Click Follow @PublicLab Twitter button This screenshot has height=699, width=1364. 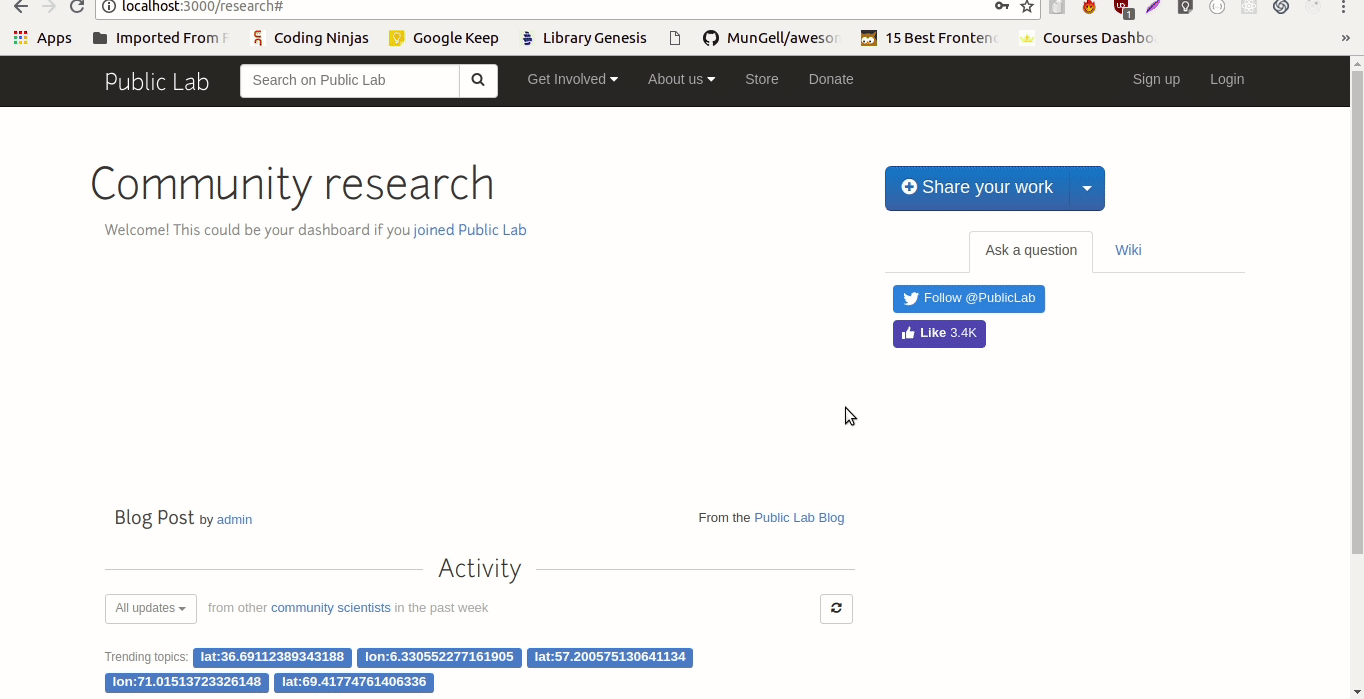click(969, 299)
